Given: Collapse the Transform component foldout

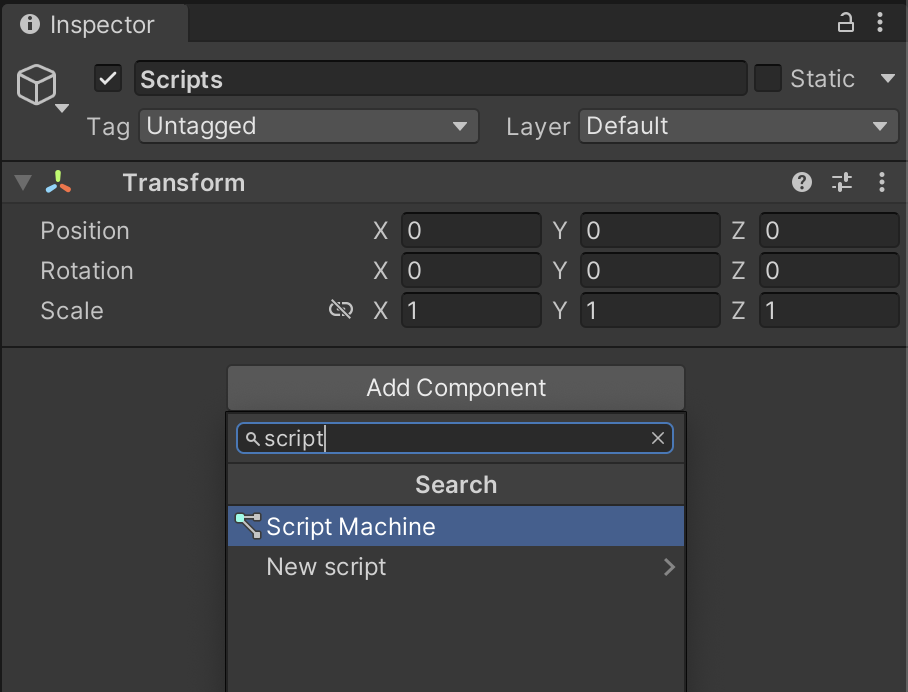Looking at the screenshot, I should (23, 182).
